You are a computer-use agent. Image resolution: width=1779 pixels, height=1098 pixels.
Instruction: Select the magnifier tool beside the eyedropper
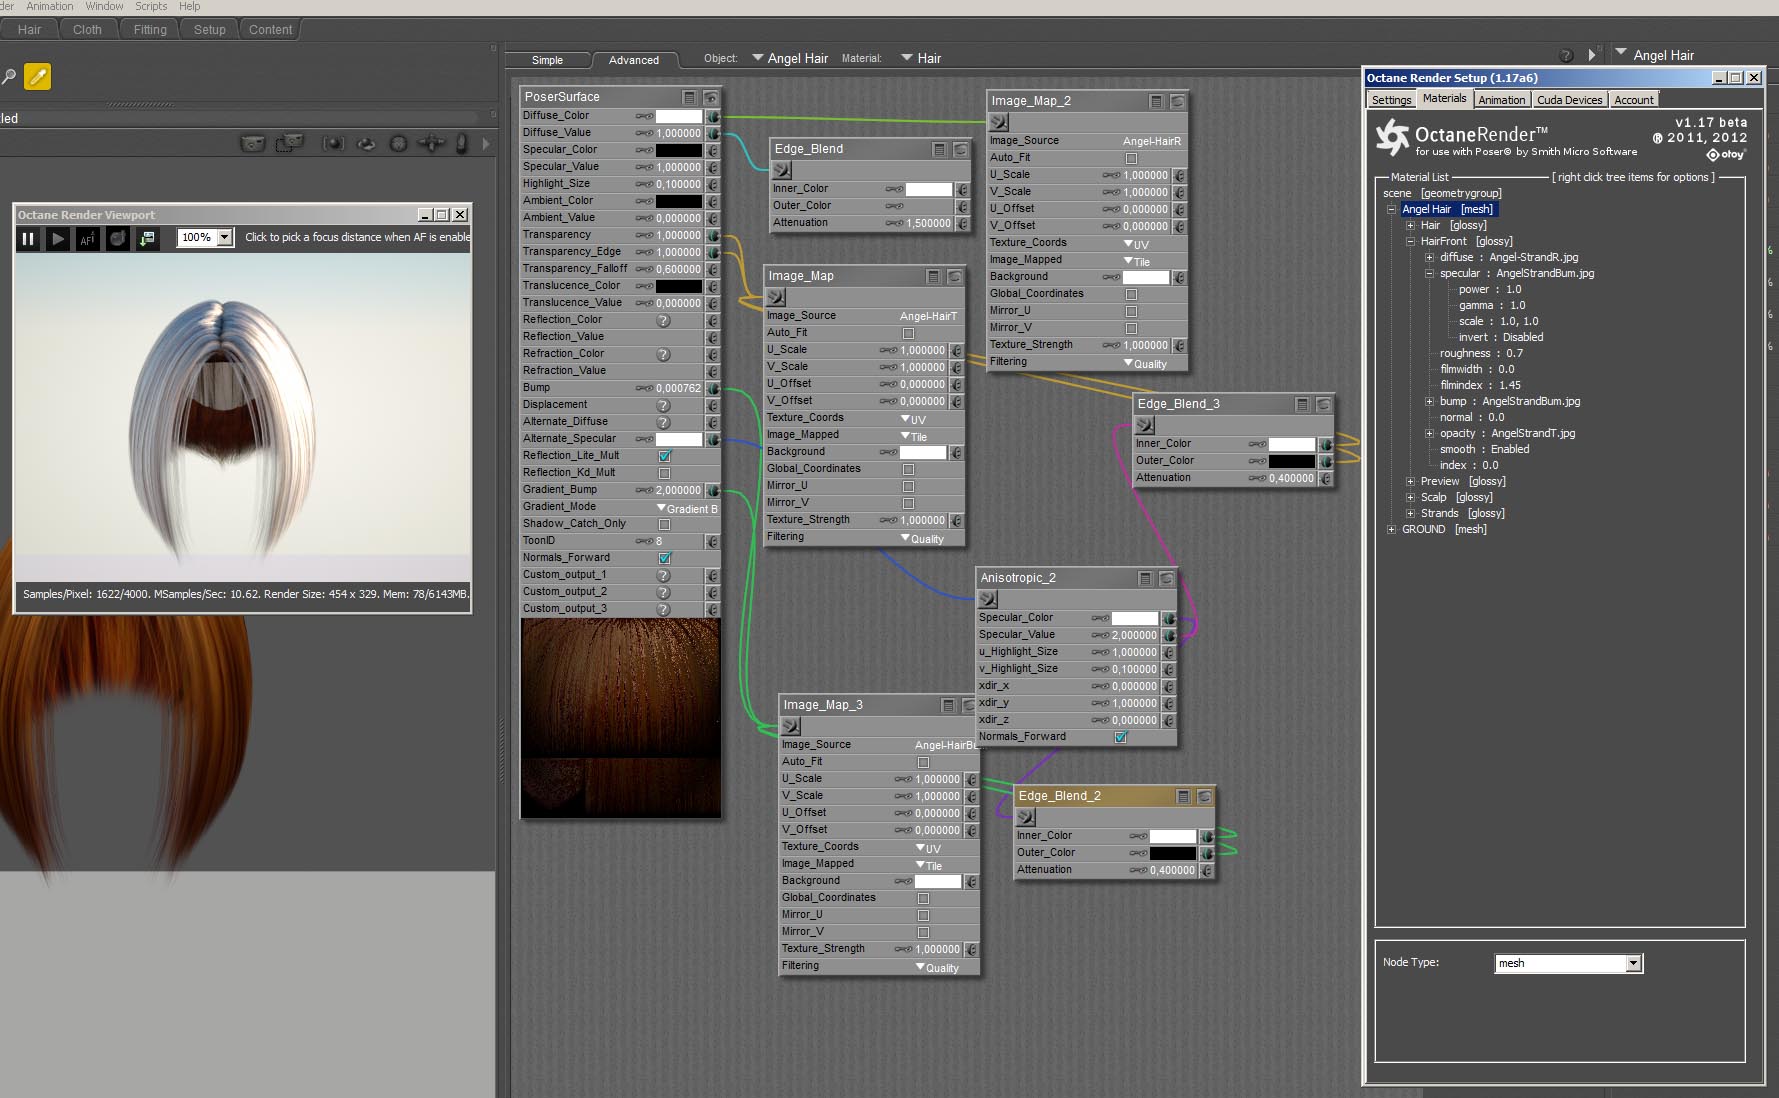click(8, 77)
